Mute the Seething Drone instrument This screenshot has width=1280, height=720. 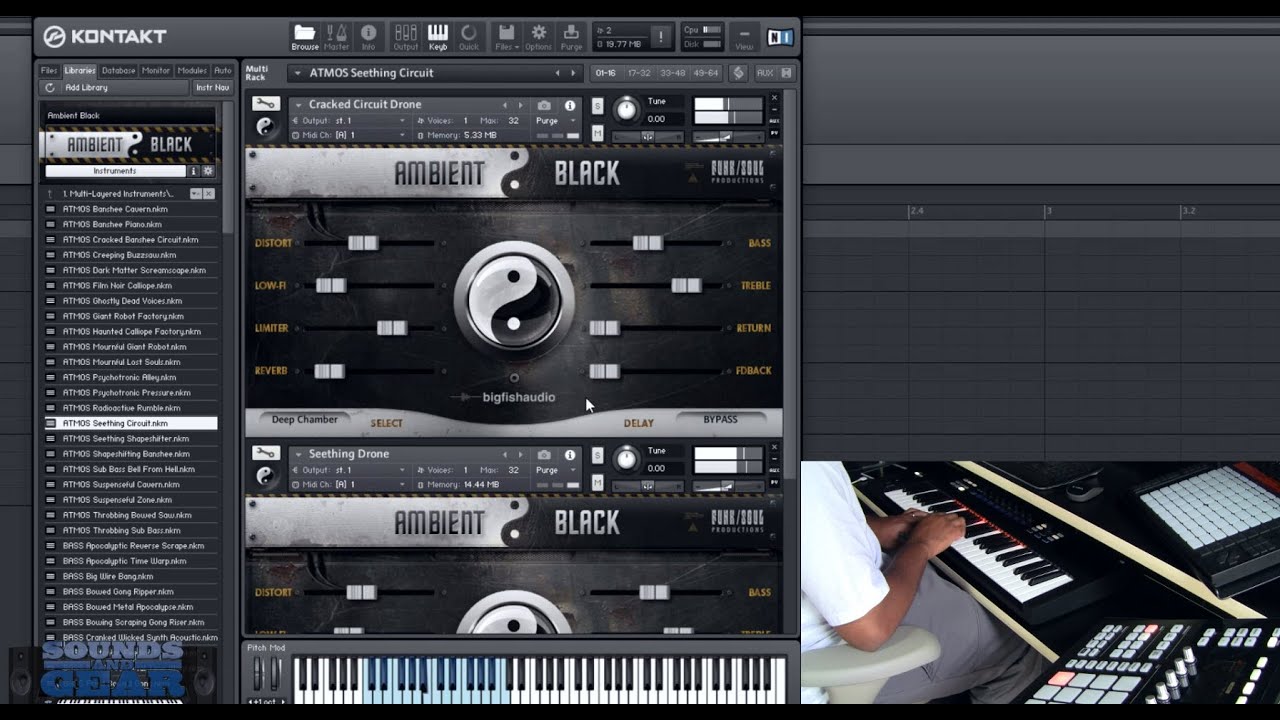pyautogui.click(x=598, y=483)
